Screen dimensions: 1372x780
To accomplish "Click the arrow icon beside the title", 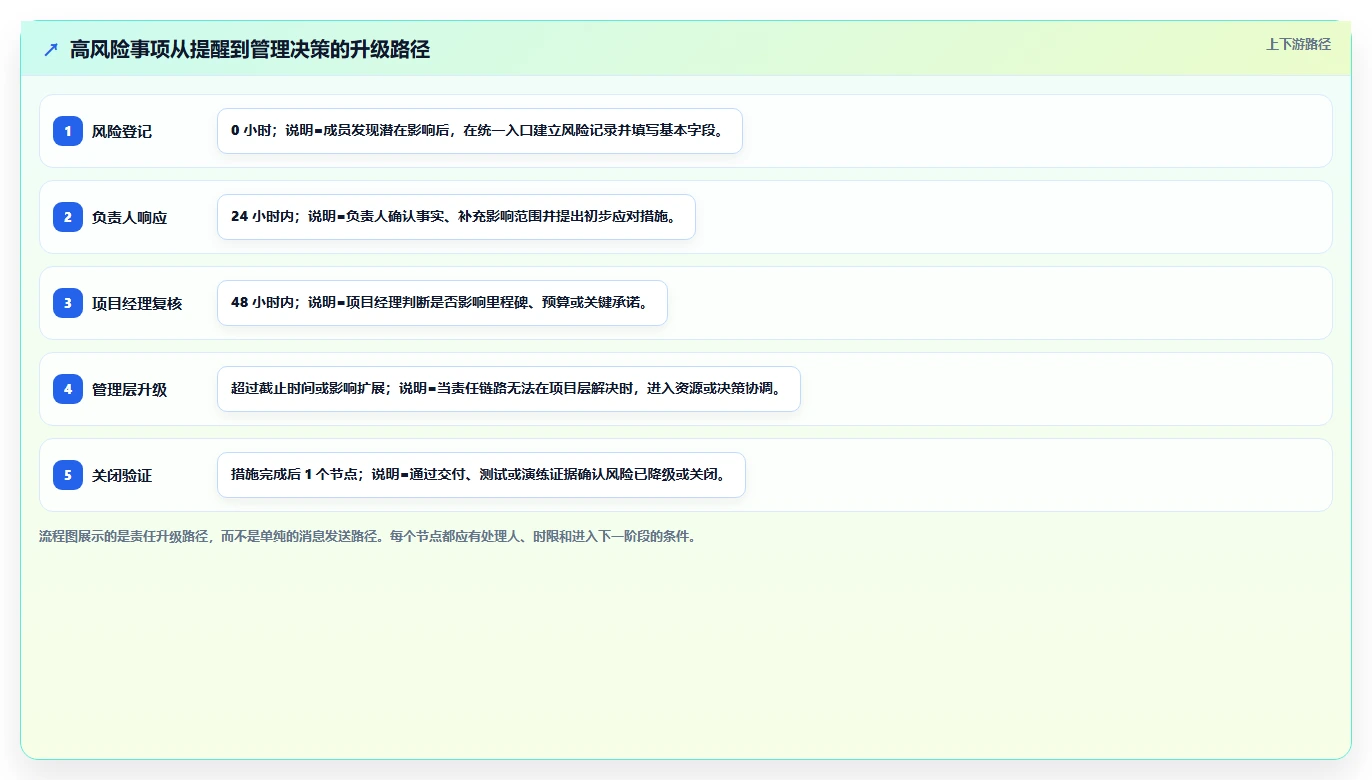I will point(51,49).
